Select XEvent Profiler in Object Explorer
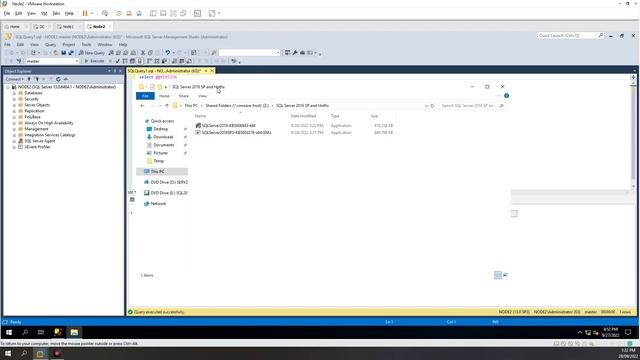The image size is (640, 360). pos(37,147)
